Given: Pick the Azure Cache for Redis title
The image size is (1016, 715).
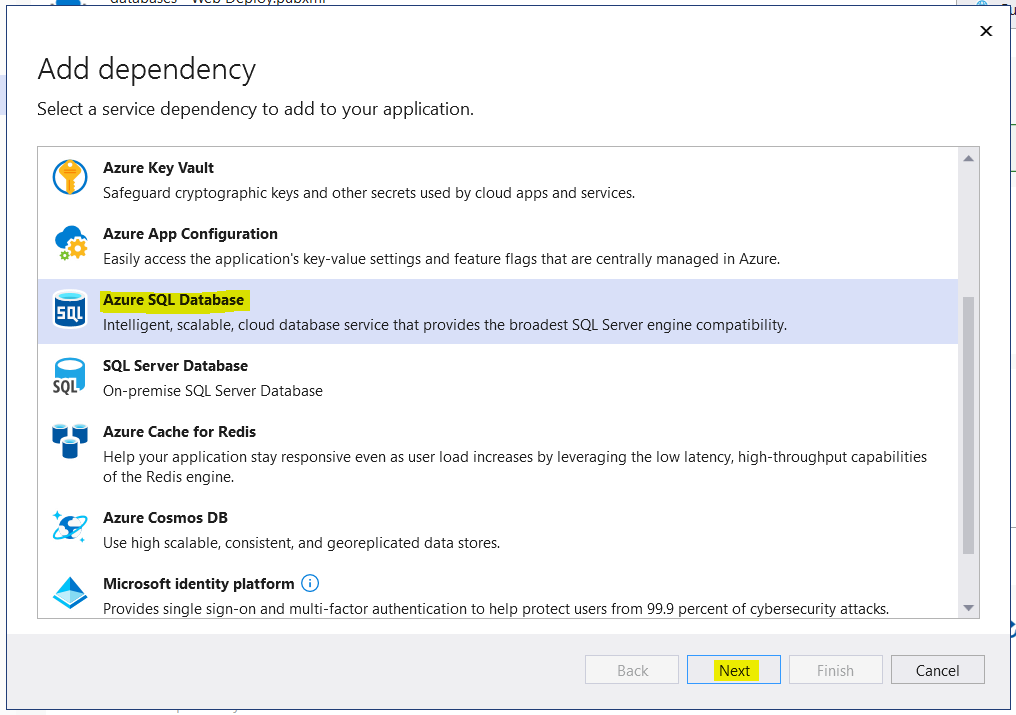Looking at the screenshot, I should tap(179, 432).
